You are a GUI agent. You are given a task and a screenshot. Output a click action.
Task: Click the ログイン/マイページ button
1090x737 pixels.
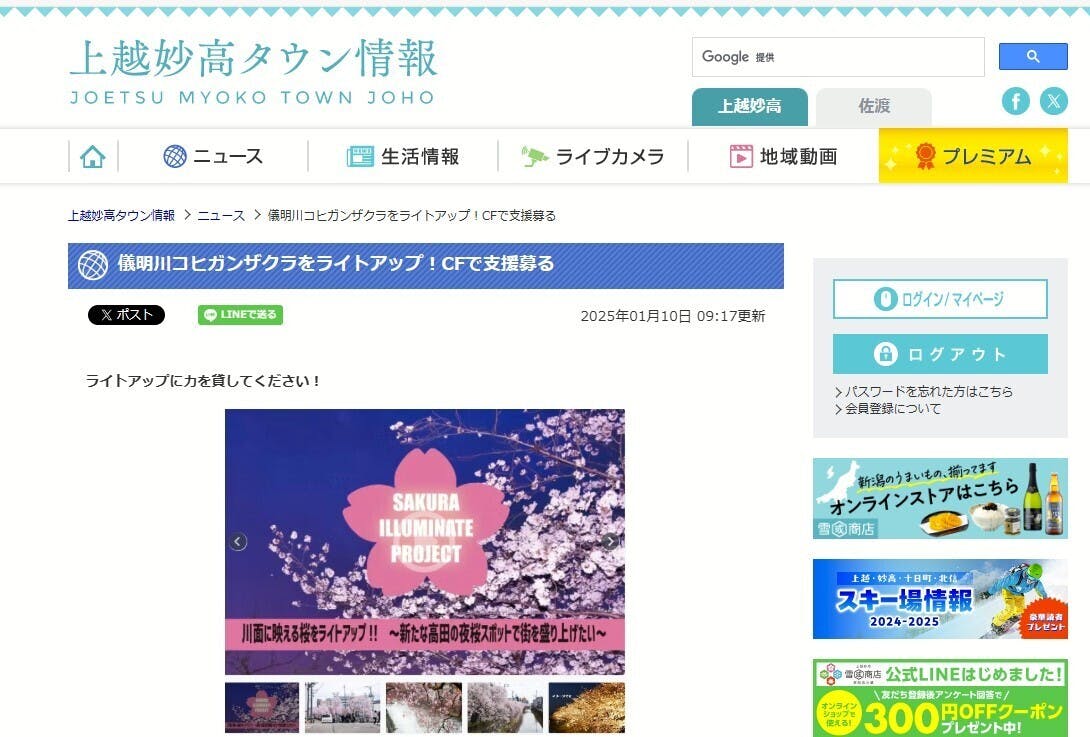(x=940, y=299)
